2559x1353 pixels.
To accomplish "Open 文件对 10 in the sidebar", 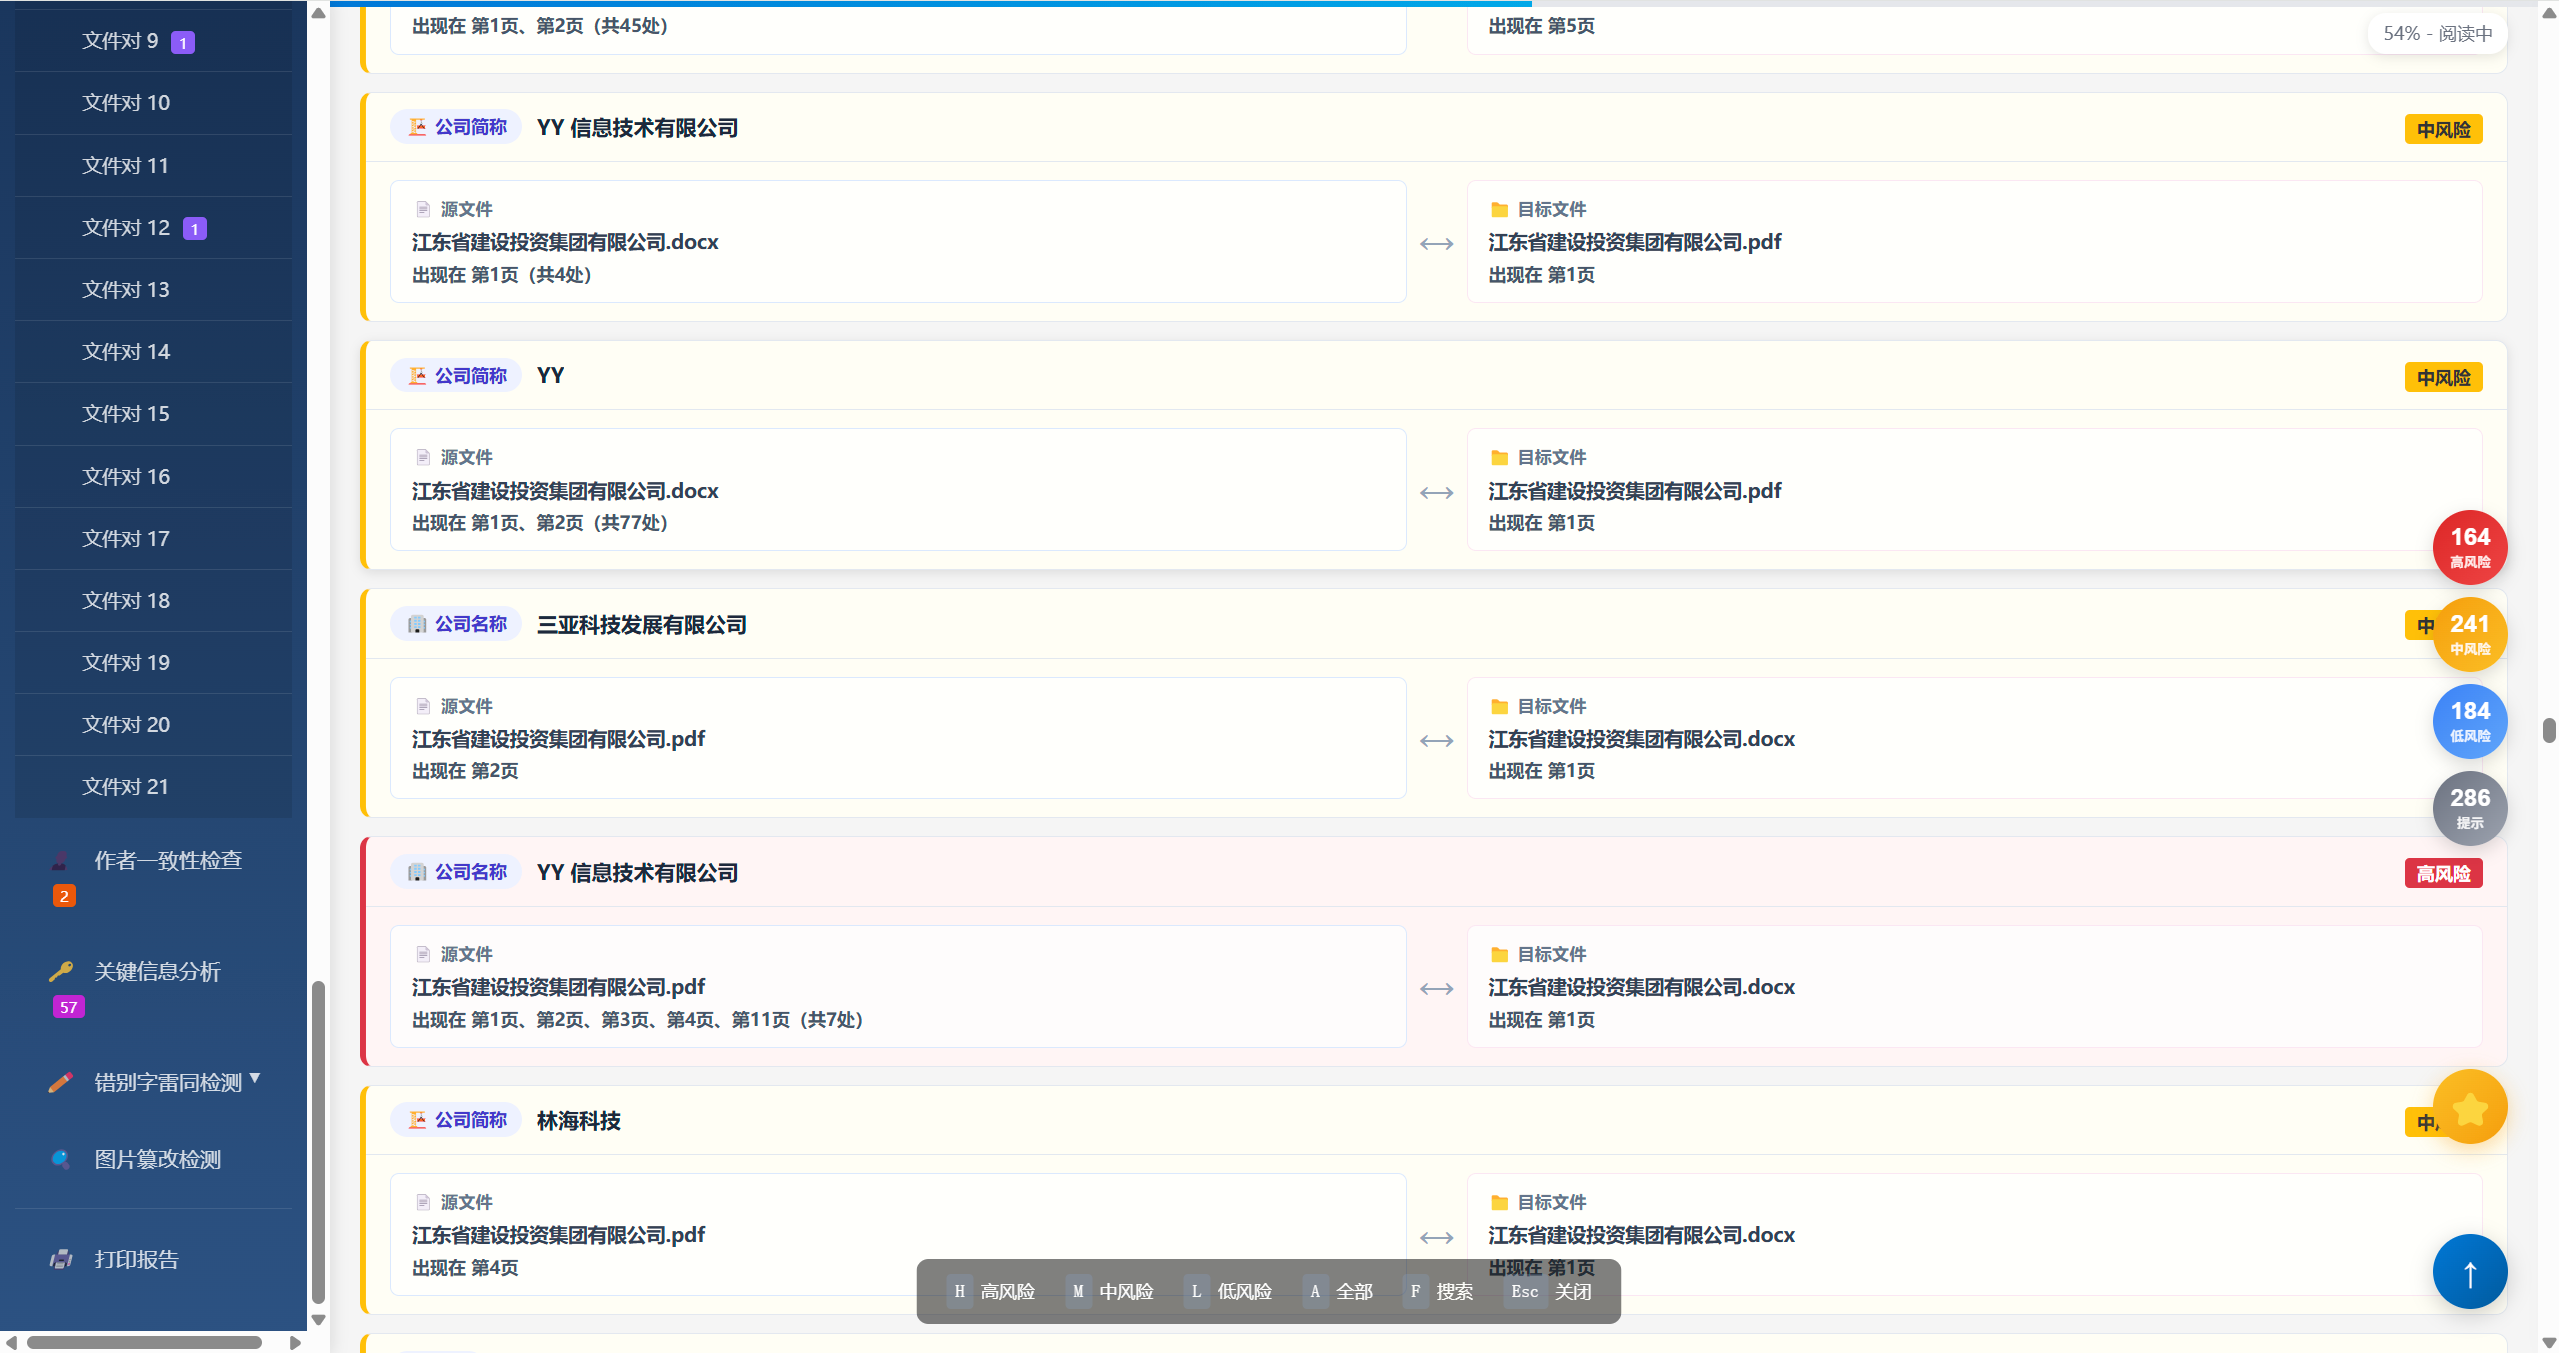I will coord(154,103).
